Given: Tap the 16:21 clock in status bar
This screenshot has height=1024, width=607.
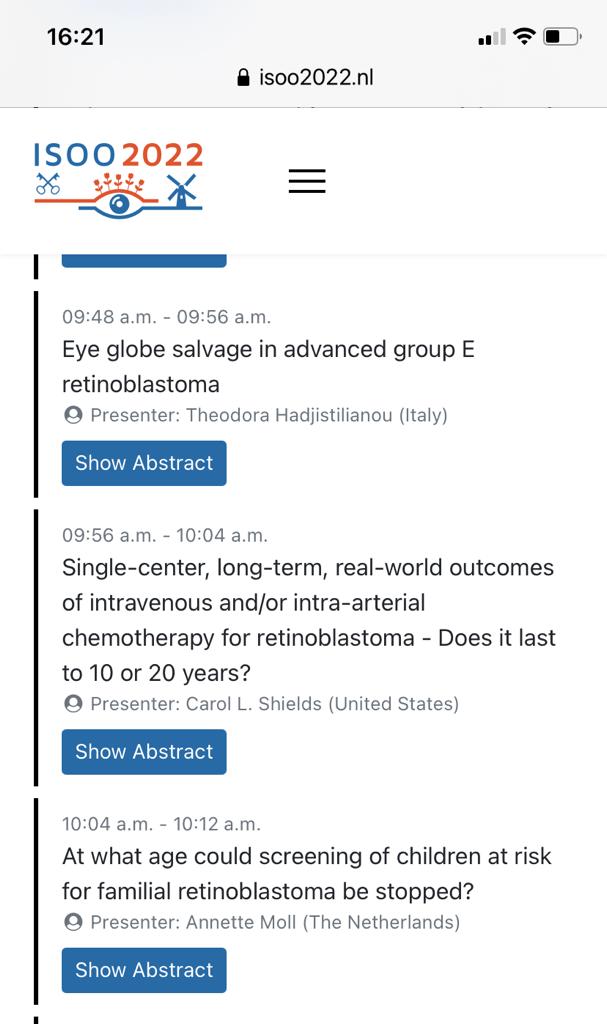Looking at the screenshot, I should point(76,37).
